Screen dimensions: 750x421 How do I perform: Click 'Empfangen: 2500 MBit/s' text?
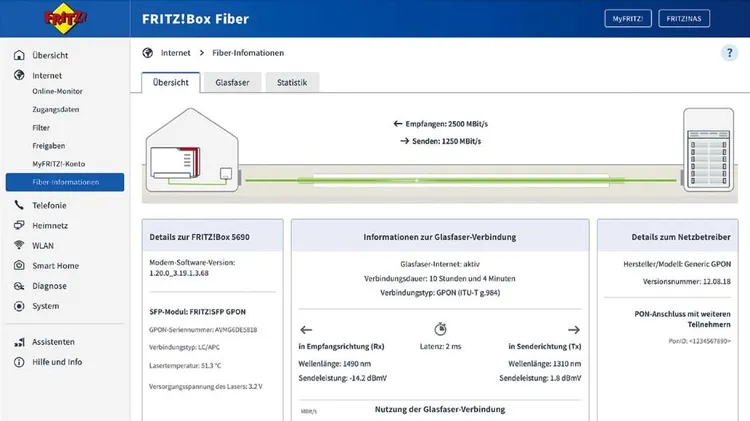[x=447, y=124]
